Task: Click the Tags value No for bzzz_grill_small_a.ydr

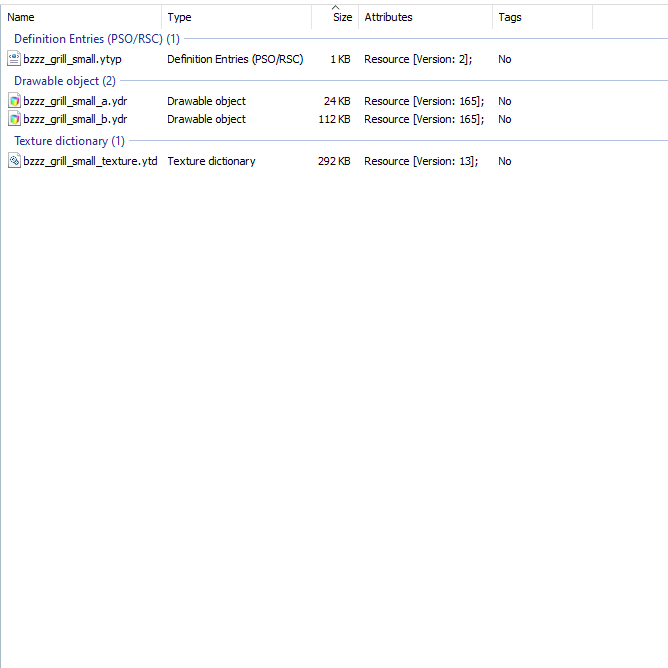Action: pos(505,101)
